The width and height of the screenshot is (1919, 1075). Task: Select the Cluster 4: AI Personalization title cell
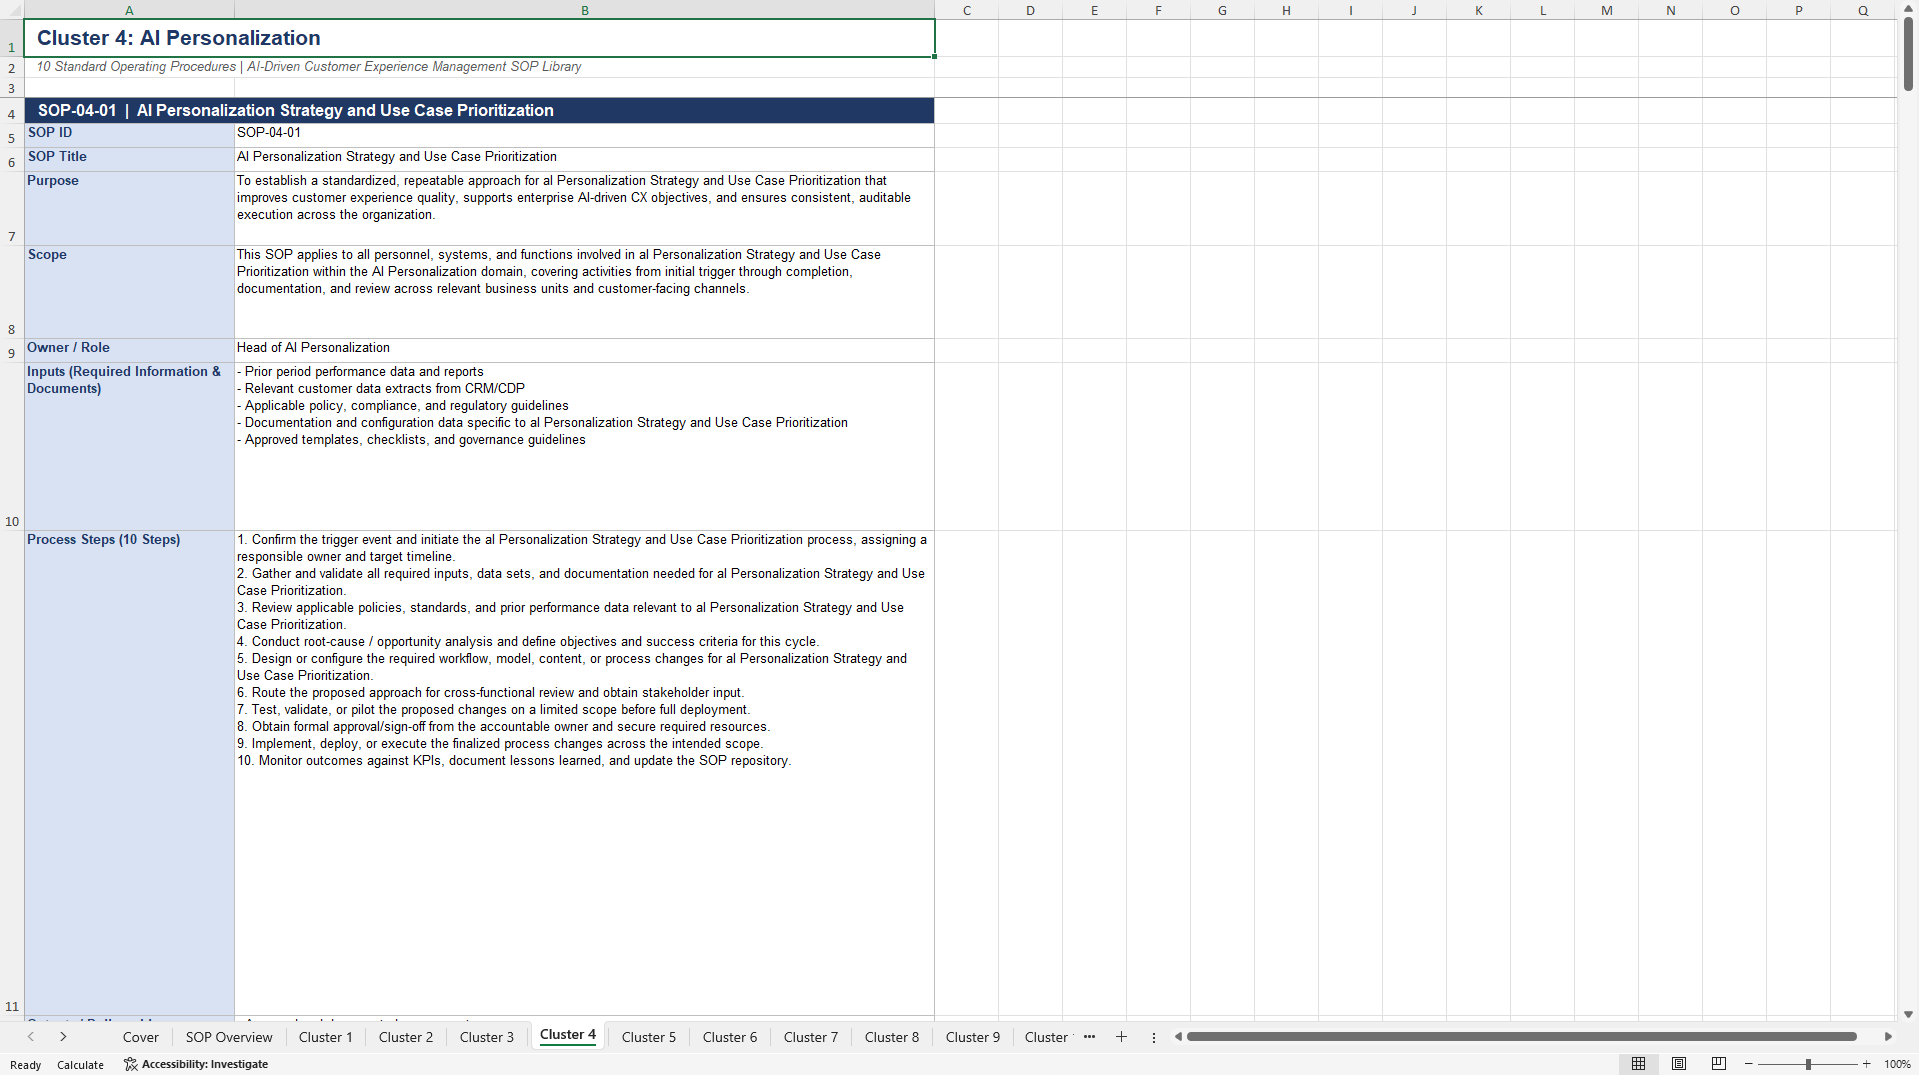pyautogui.click(x=479, y=38)
